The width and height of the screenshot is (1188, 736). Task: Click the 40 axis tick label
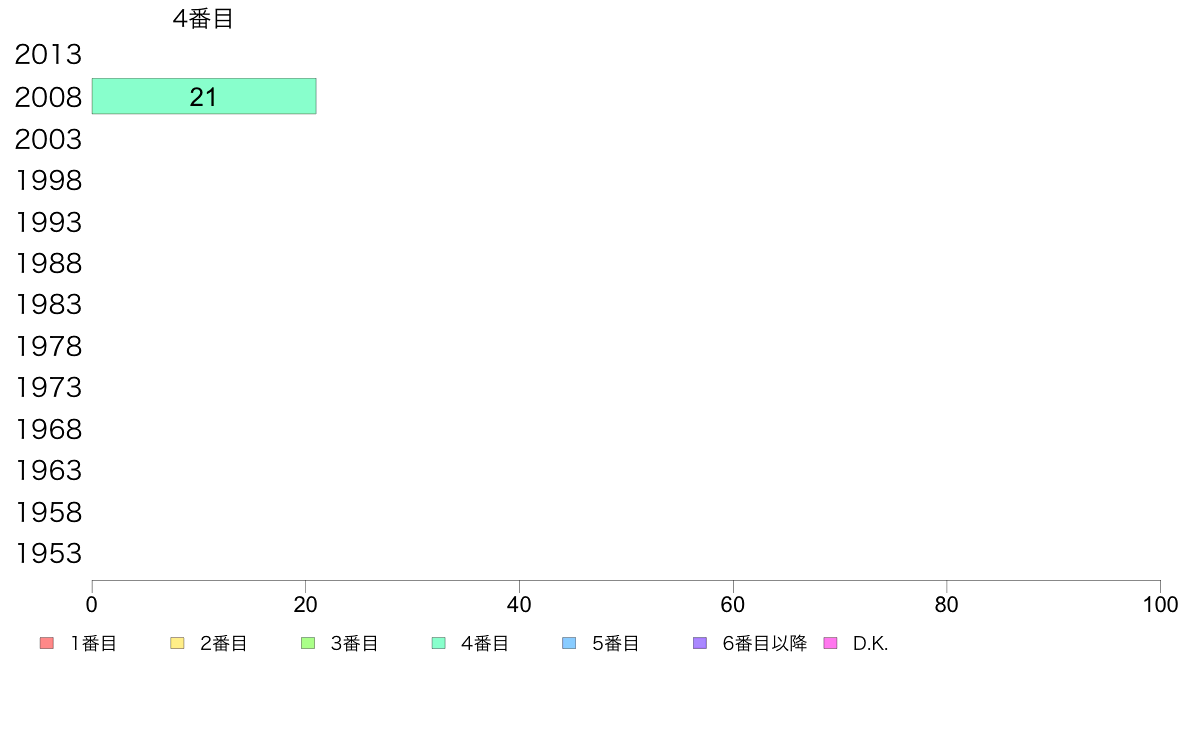coord(519,604)
